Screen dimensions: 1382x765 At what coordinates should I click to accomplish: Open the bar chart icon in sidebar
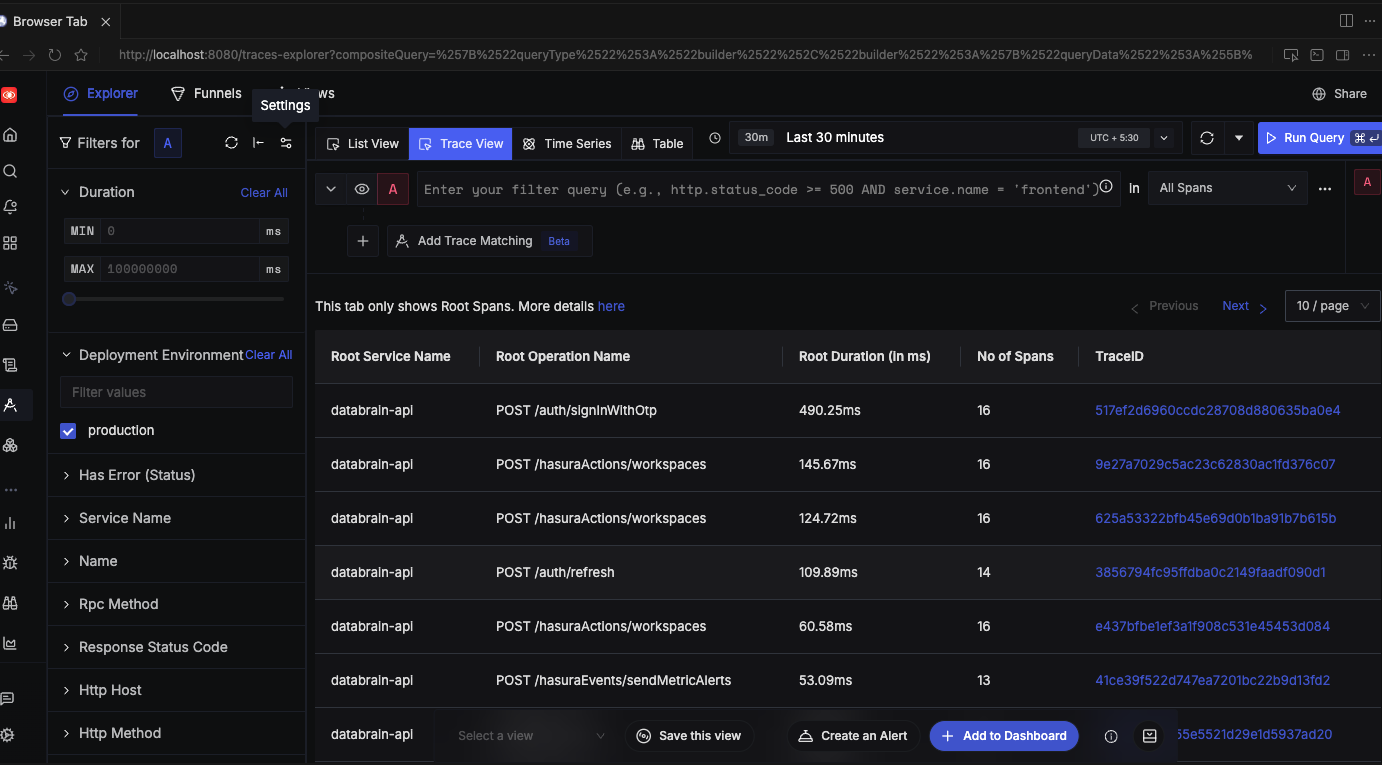(x=10, y=523)
